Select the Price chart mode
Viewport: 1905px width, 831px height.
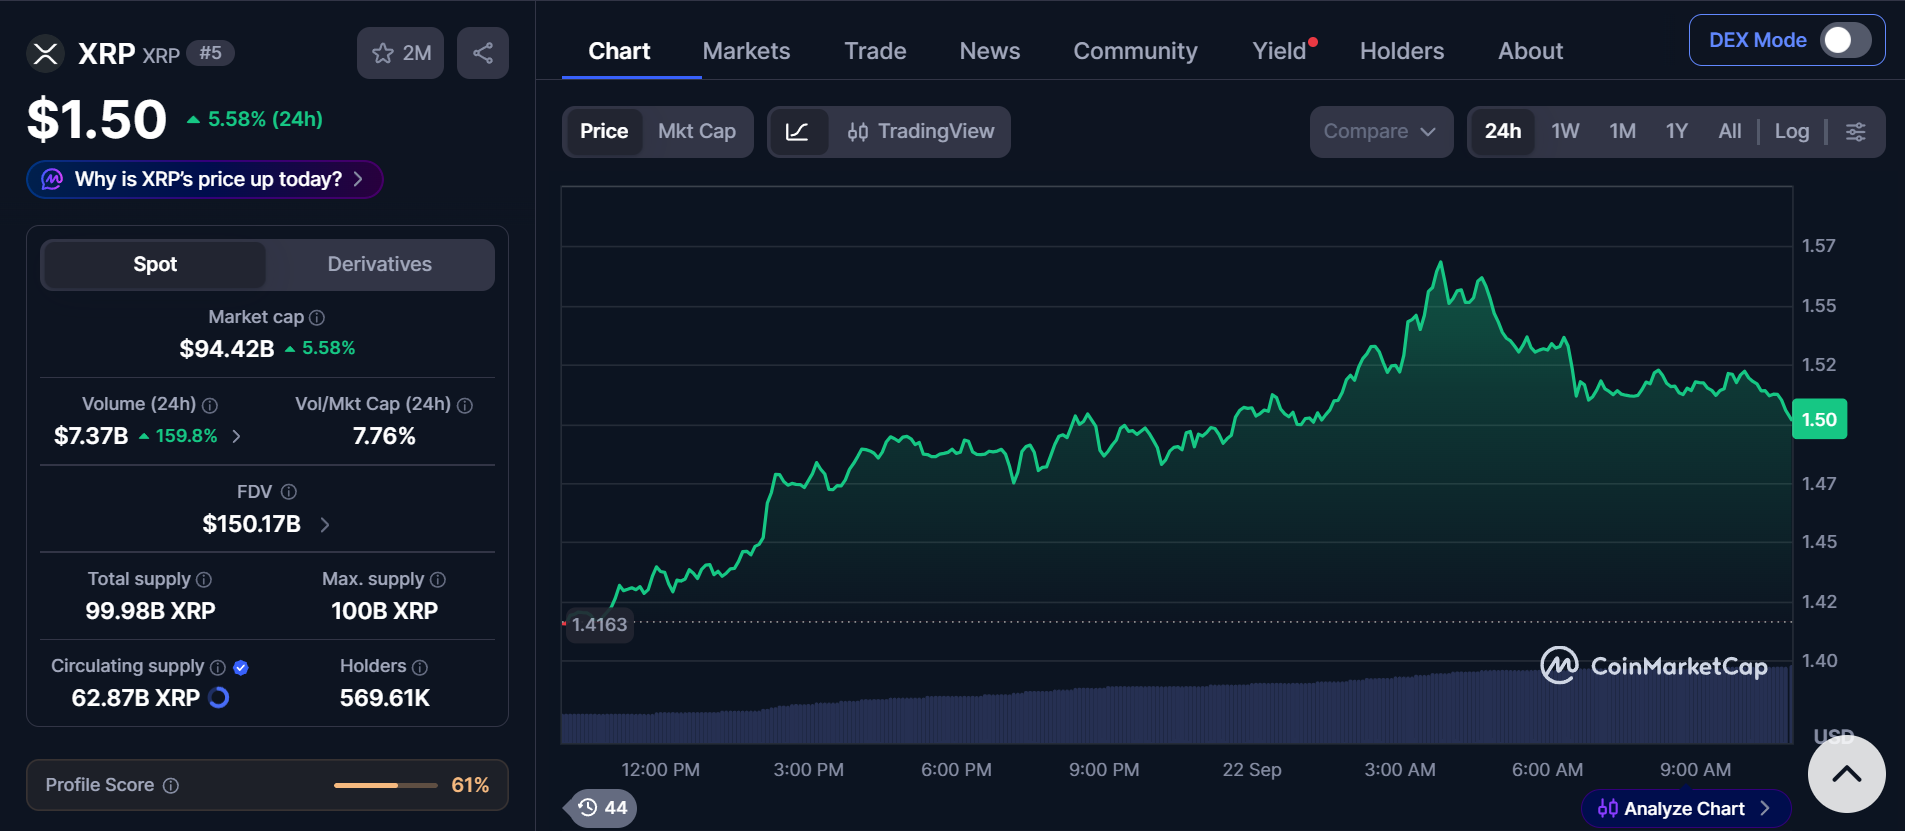[604, 132]
